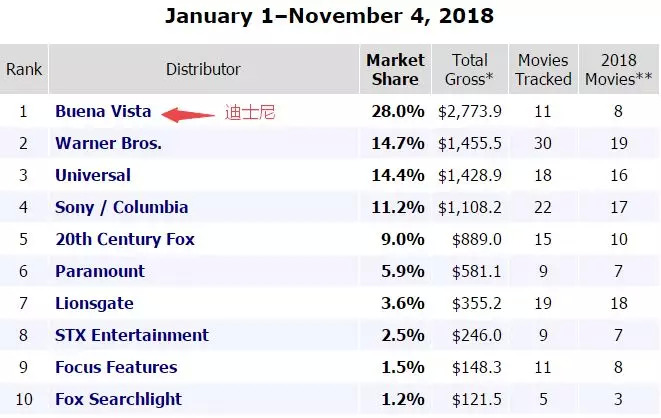Sort by the Market Share header

pos(395,69)
